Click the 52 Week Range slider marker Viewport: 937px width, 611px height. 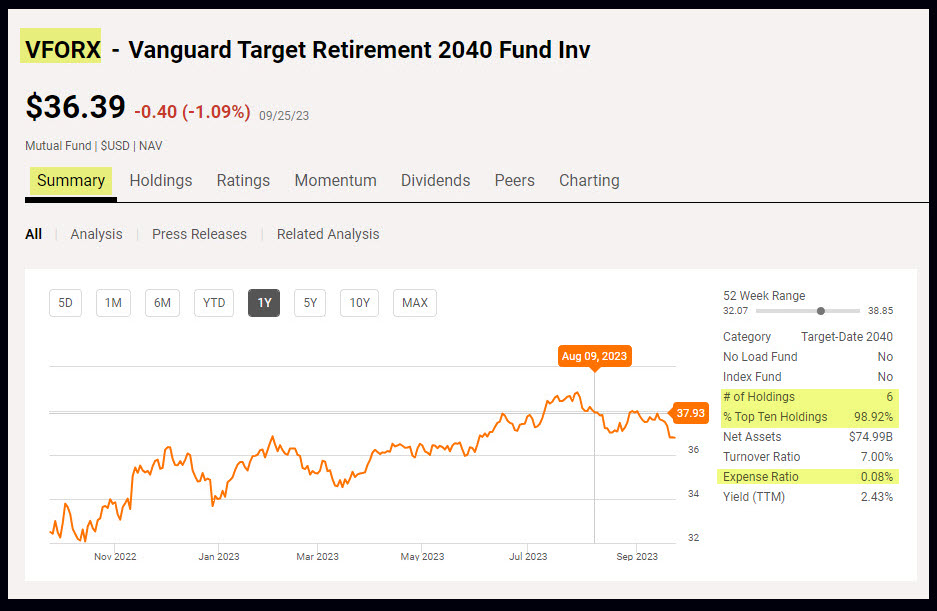click(x=821, y=311)
